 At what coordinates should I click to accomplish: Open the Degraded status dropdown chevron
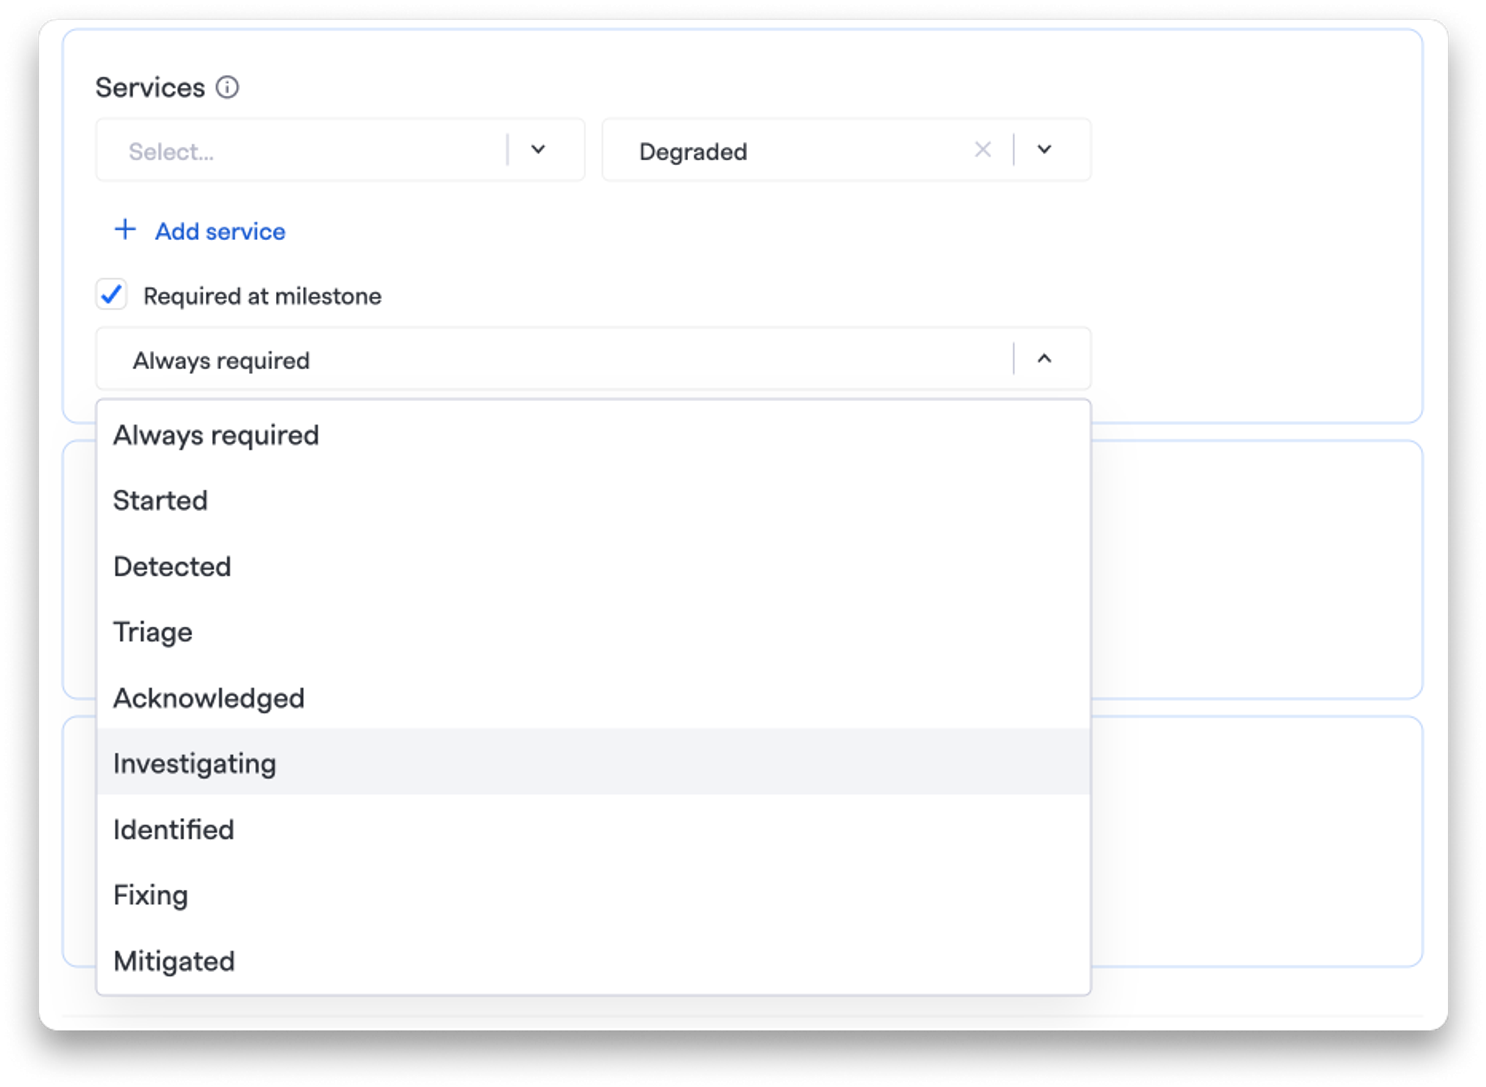point(1044,150)
